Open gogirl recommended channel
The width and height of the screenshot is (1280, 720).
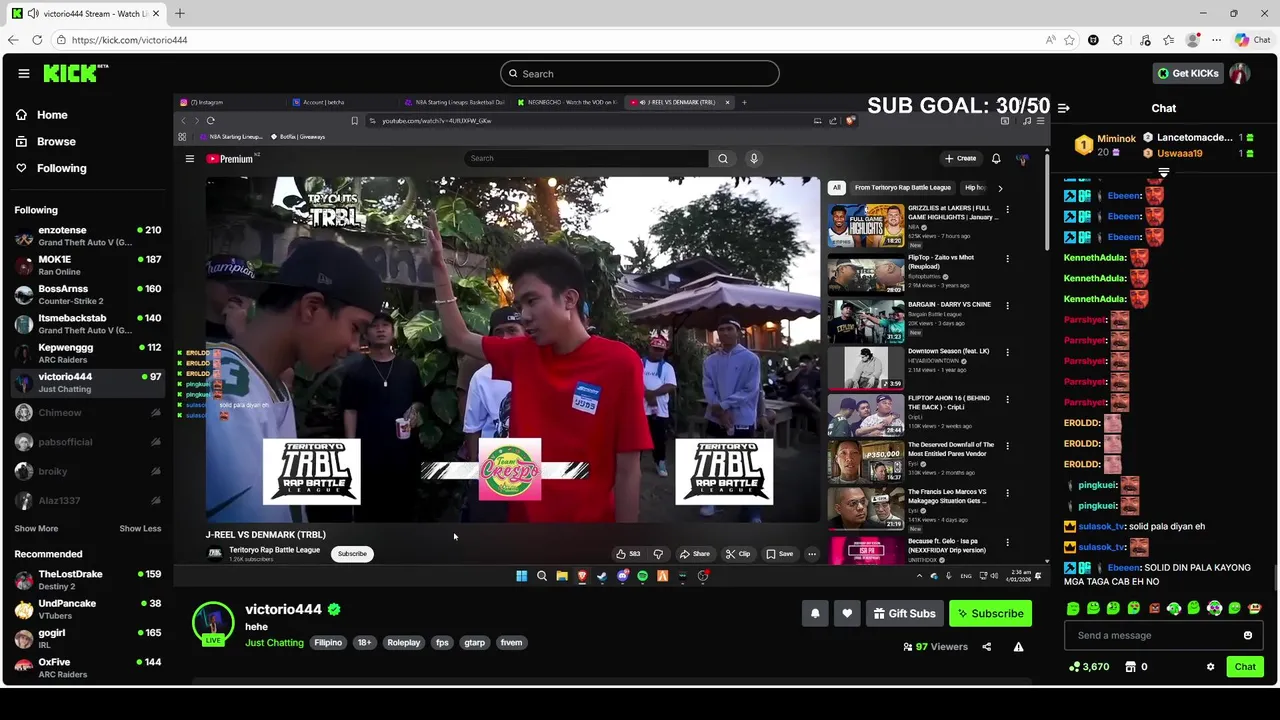click(87, 638)
